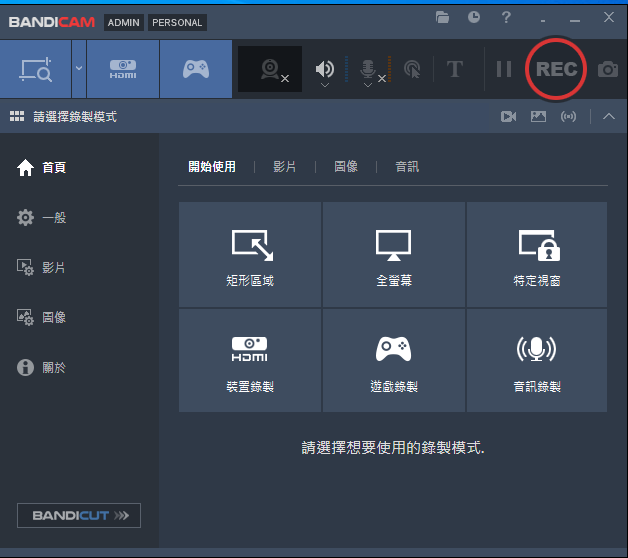The height and width of the screenshot is (558, 628).
Task: Collapse the panel with chevron up arrow
Action: 609,117
